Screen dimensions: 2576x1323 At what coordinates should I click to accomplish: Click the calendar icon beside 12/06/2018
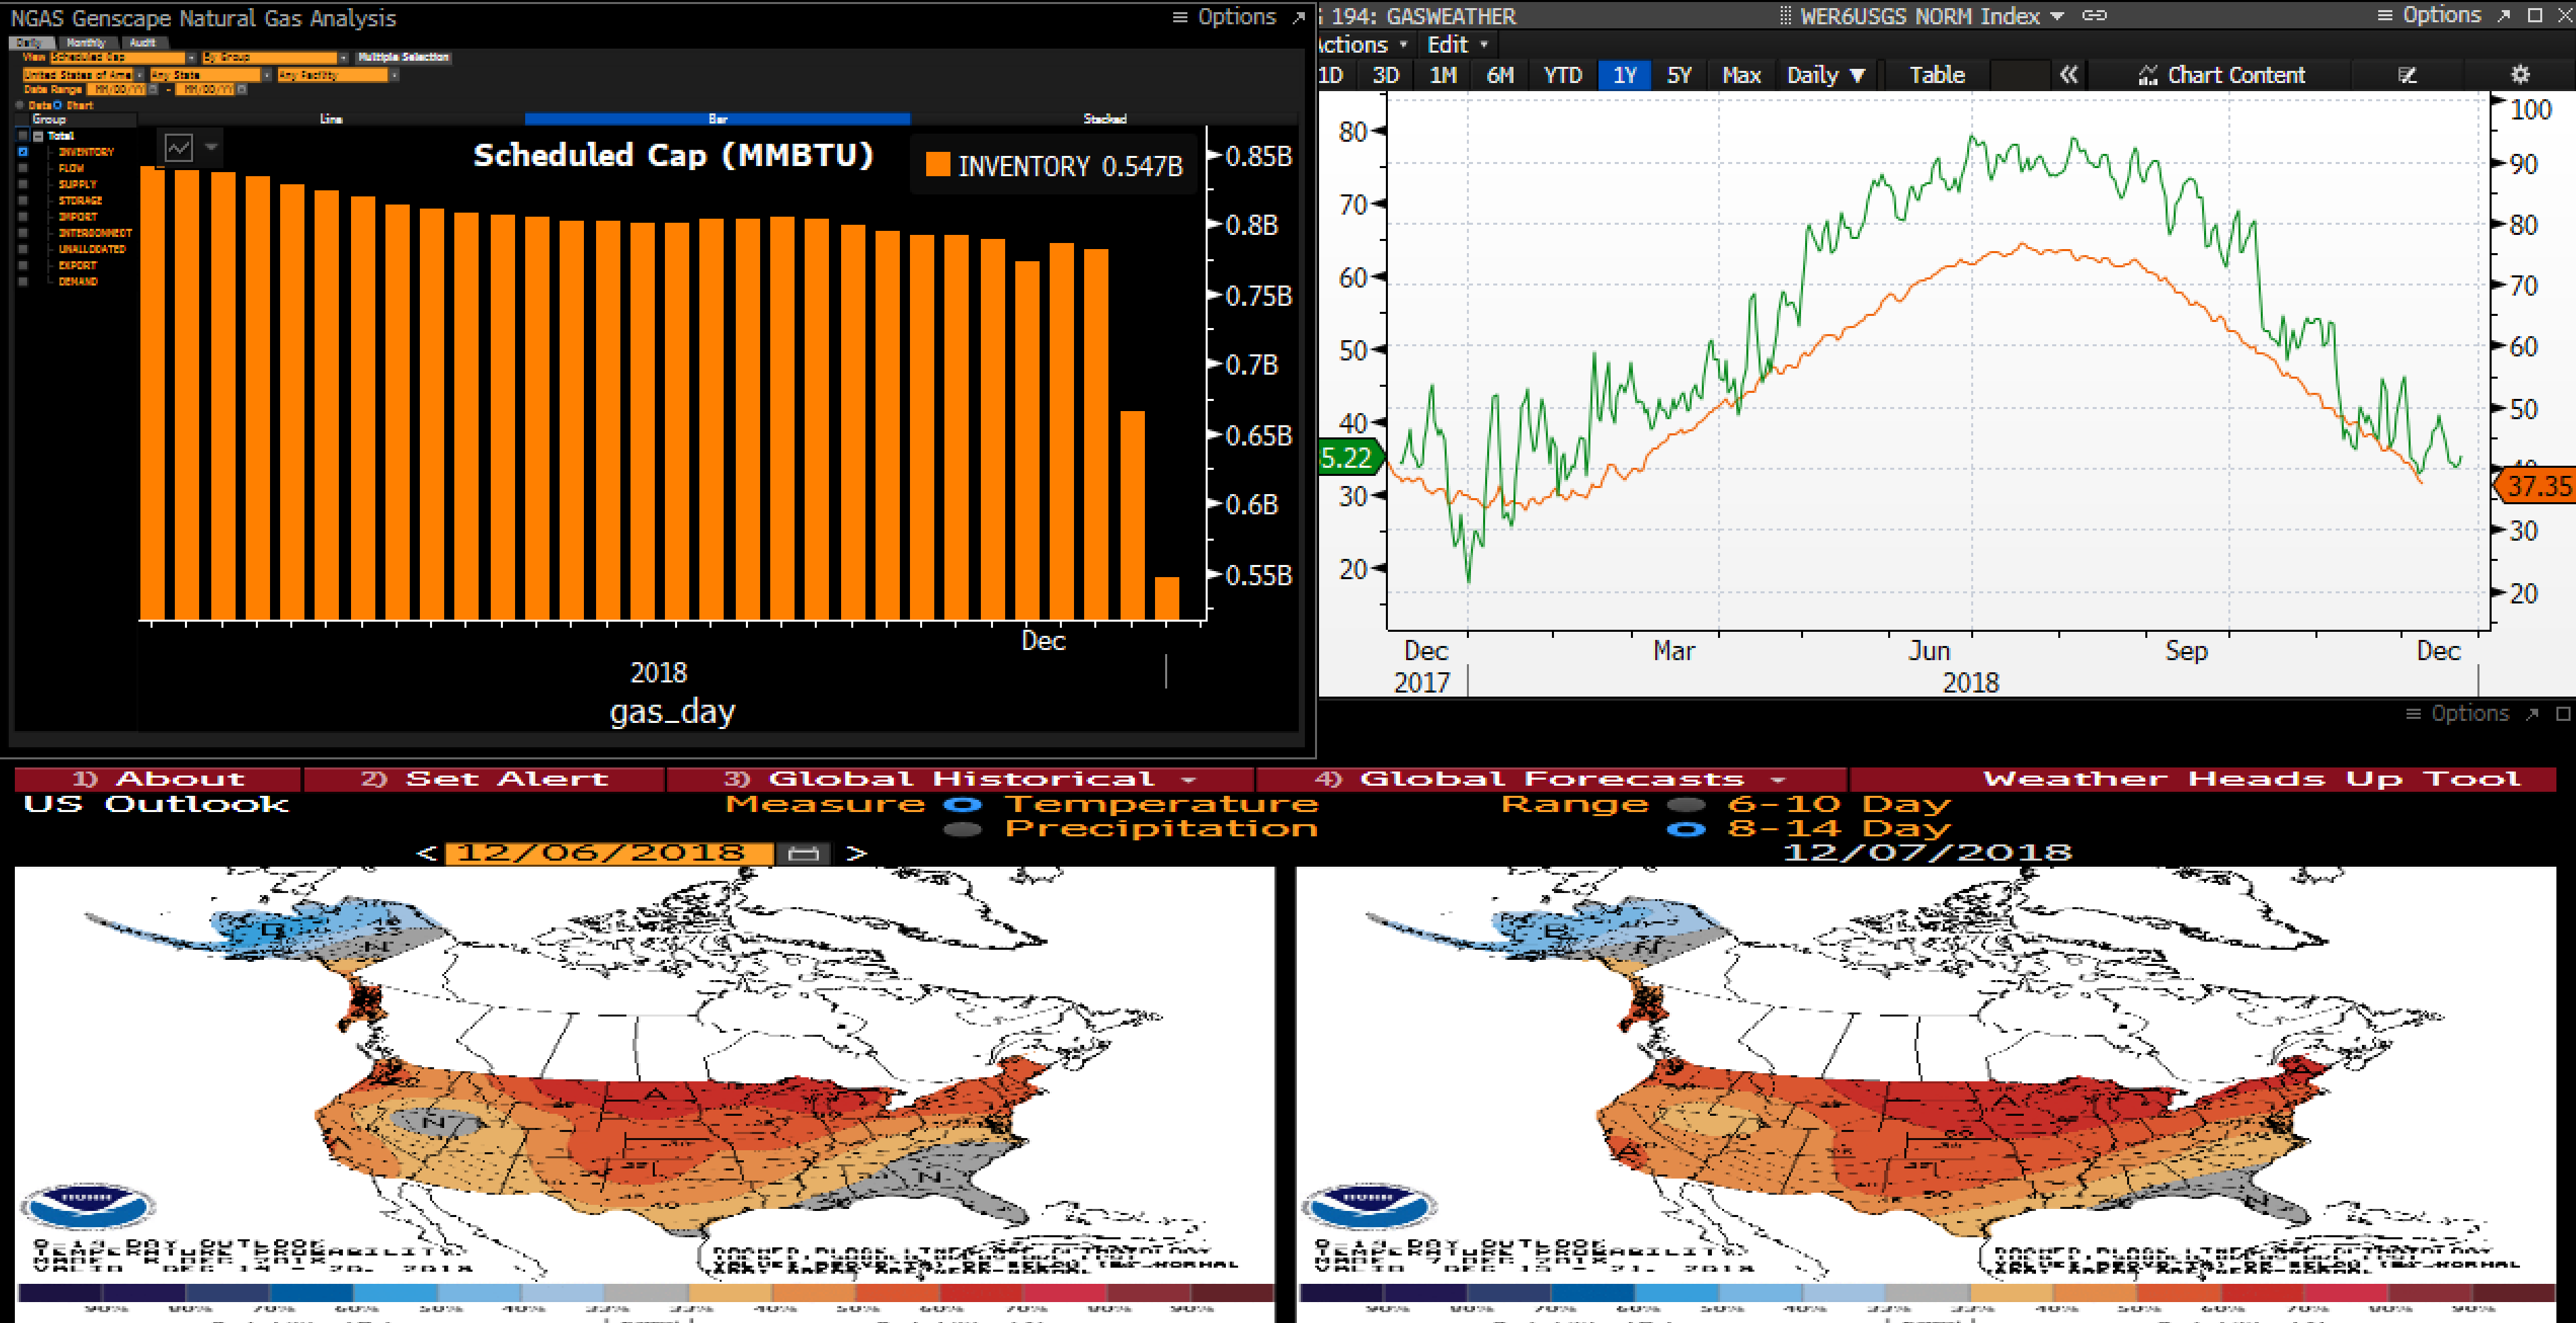click(803, 853)
